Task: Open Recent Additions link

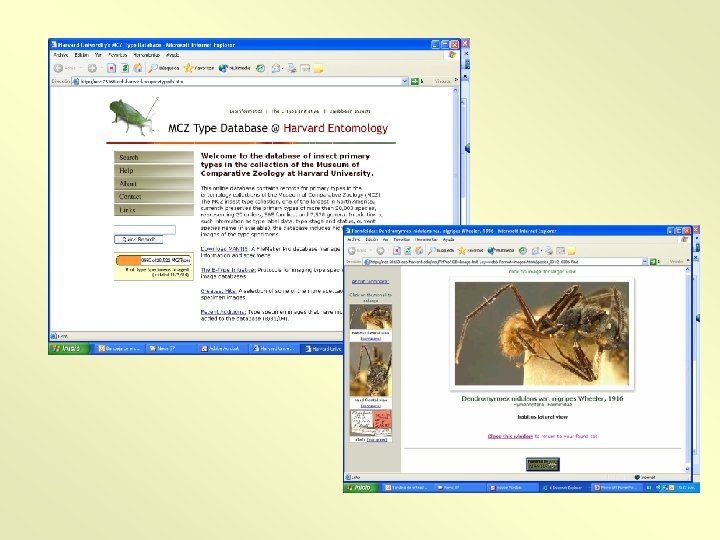Action: [223, 312]
